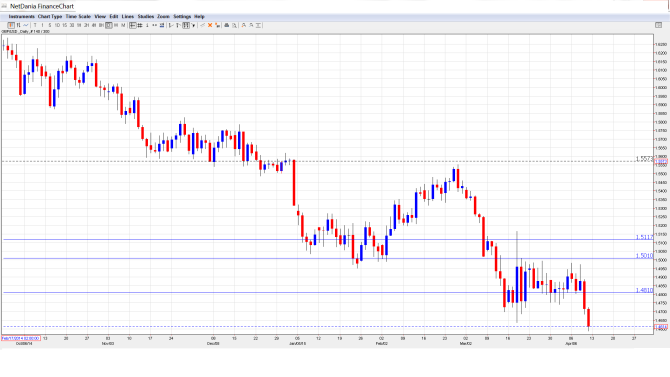Open the Time Scale menu
Image resolution: width=670 pixels, height=377 pixels.
(78, 17)
